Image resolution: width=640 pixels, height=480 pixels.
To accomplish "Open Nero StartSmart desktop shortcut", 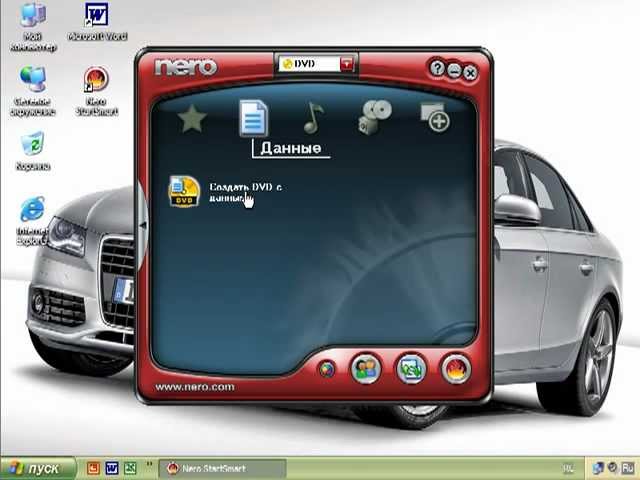I will (97, 91).
